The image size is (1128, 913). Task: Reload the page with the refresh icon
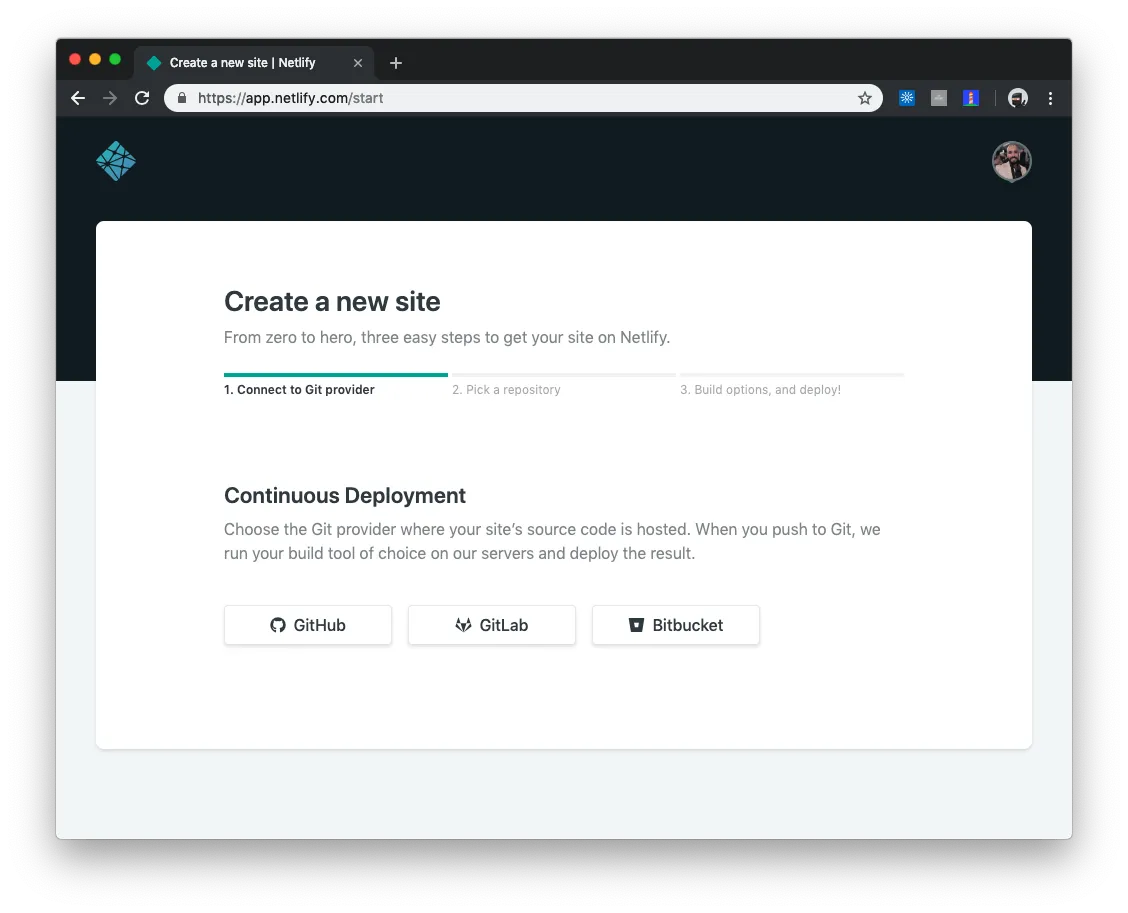(x=142, y=98)
